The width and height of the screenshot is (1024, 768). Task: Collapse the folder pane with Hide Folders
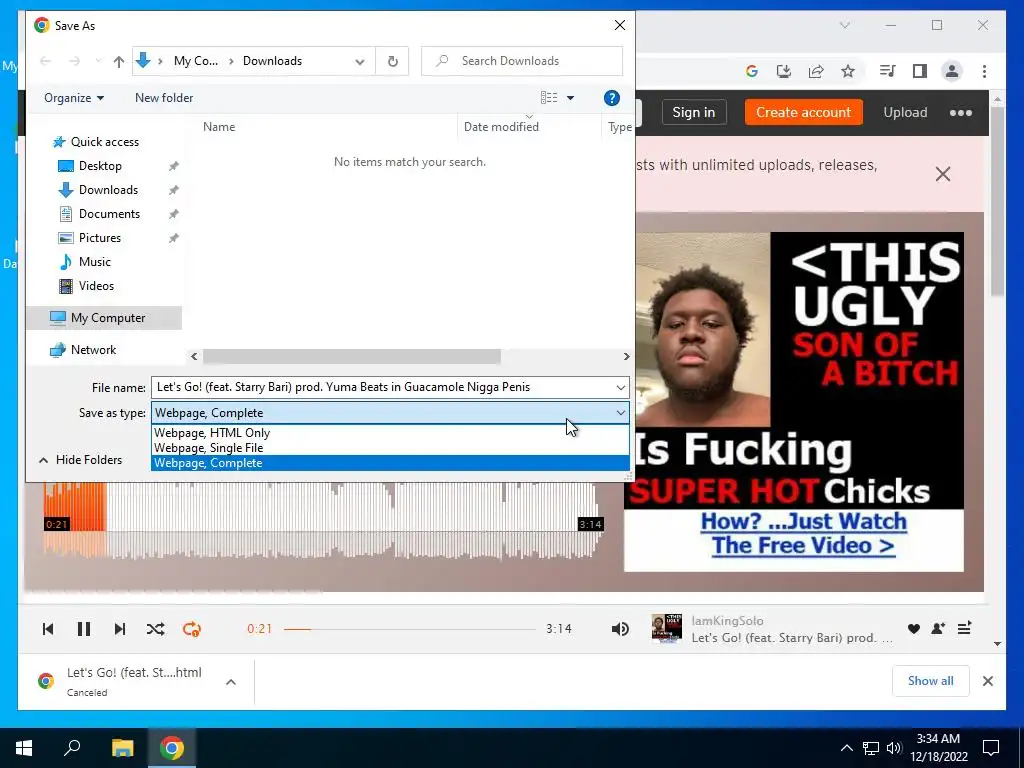click(x=80, y=460)
